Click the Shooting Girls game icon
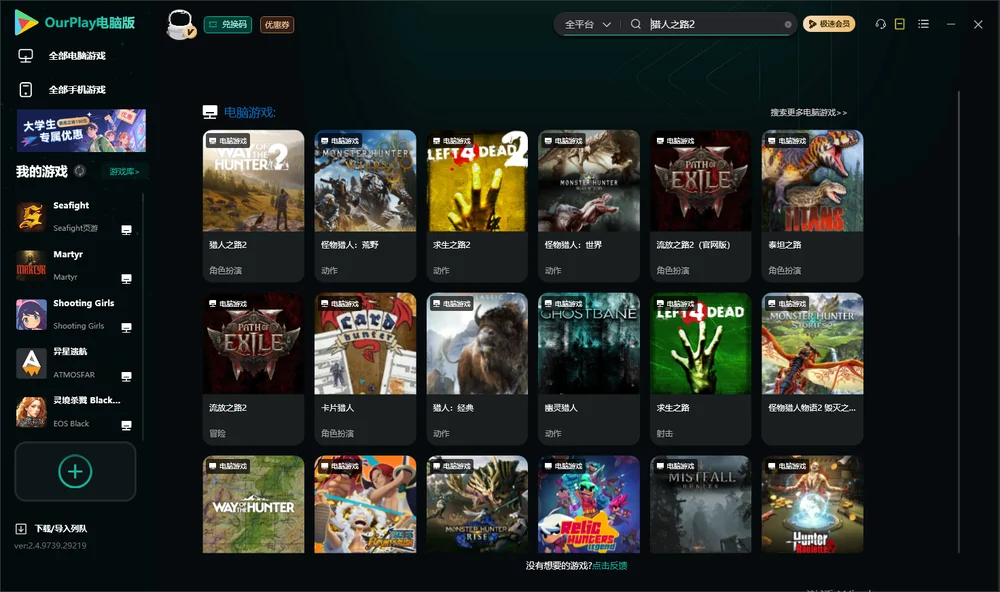The image size is (1000, 592). point(31,314)
